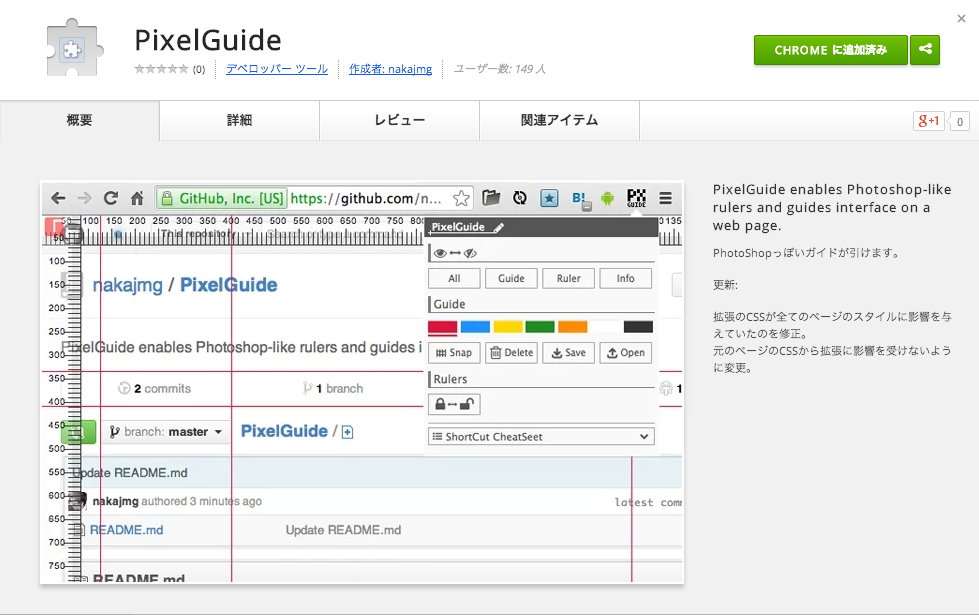Open the README.md file link
The image size is (979, 615).
coord(126,530)
